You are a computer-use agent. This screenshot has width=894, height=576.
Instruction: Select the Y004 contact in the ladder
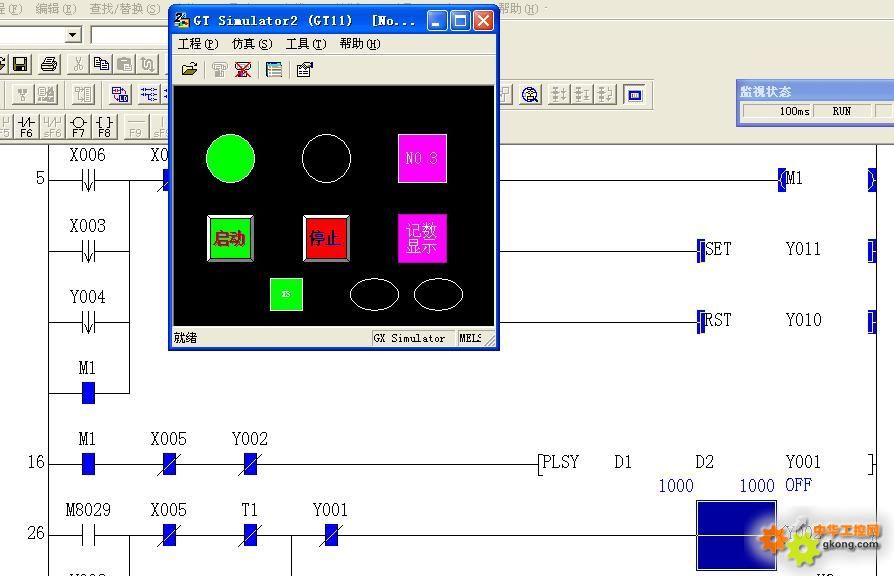point(88,322)
